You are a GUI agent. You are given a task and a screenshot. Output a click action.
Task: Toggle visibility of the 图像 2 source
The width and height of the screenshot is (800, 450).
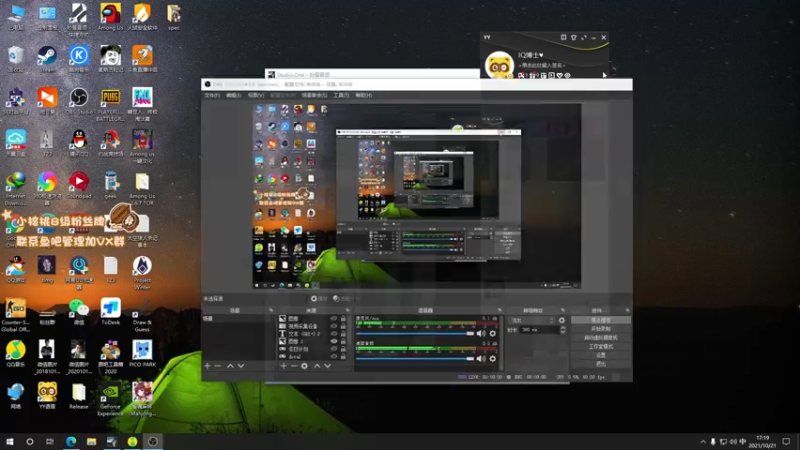334,341
